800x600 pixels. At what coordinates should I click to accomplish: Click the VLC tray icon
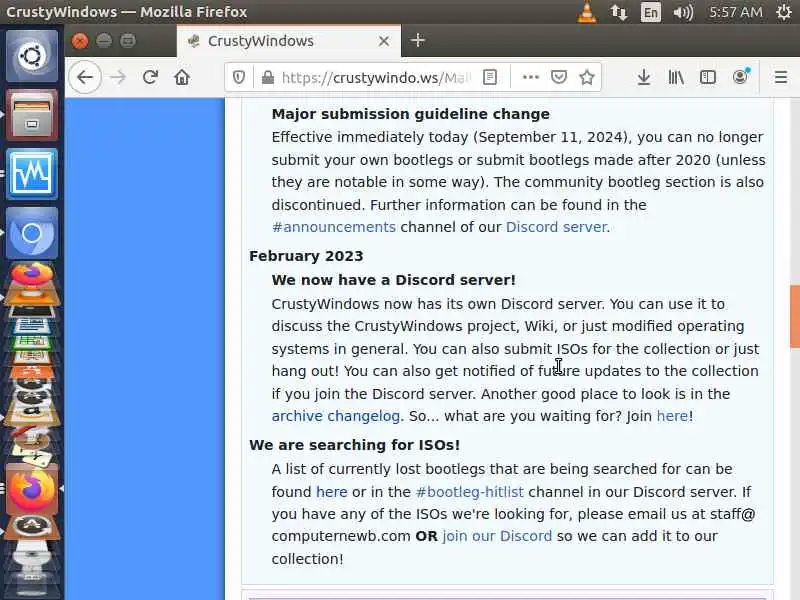587,12
